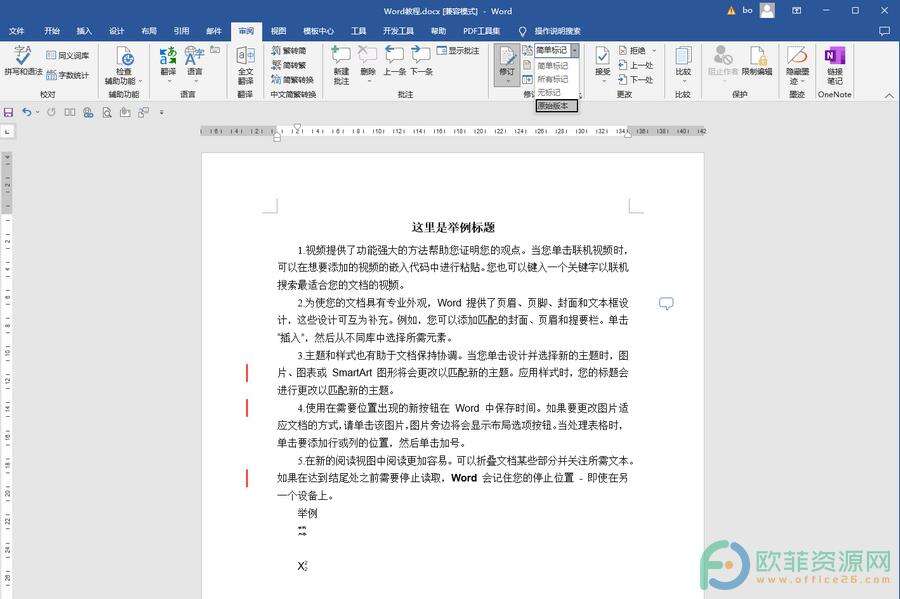Jump to previous change 上一处

[x=636, y=65]
